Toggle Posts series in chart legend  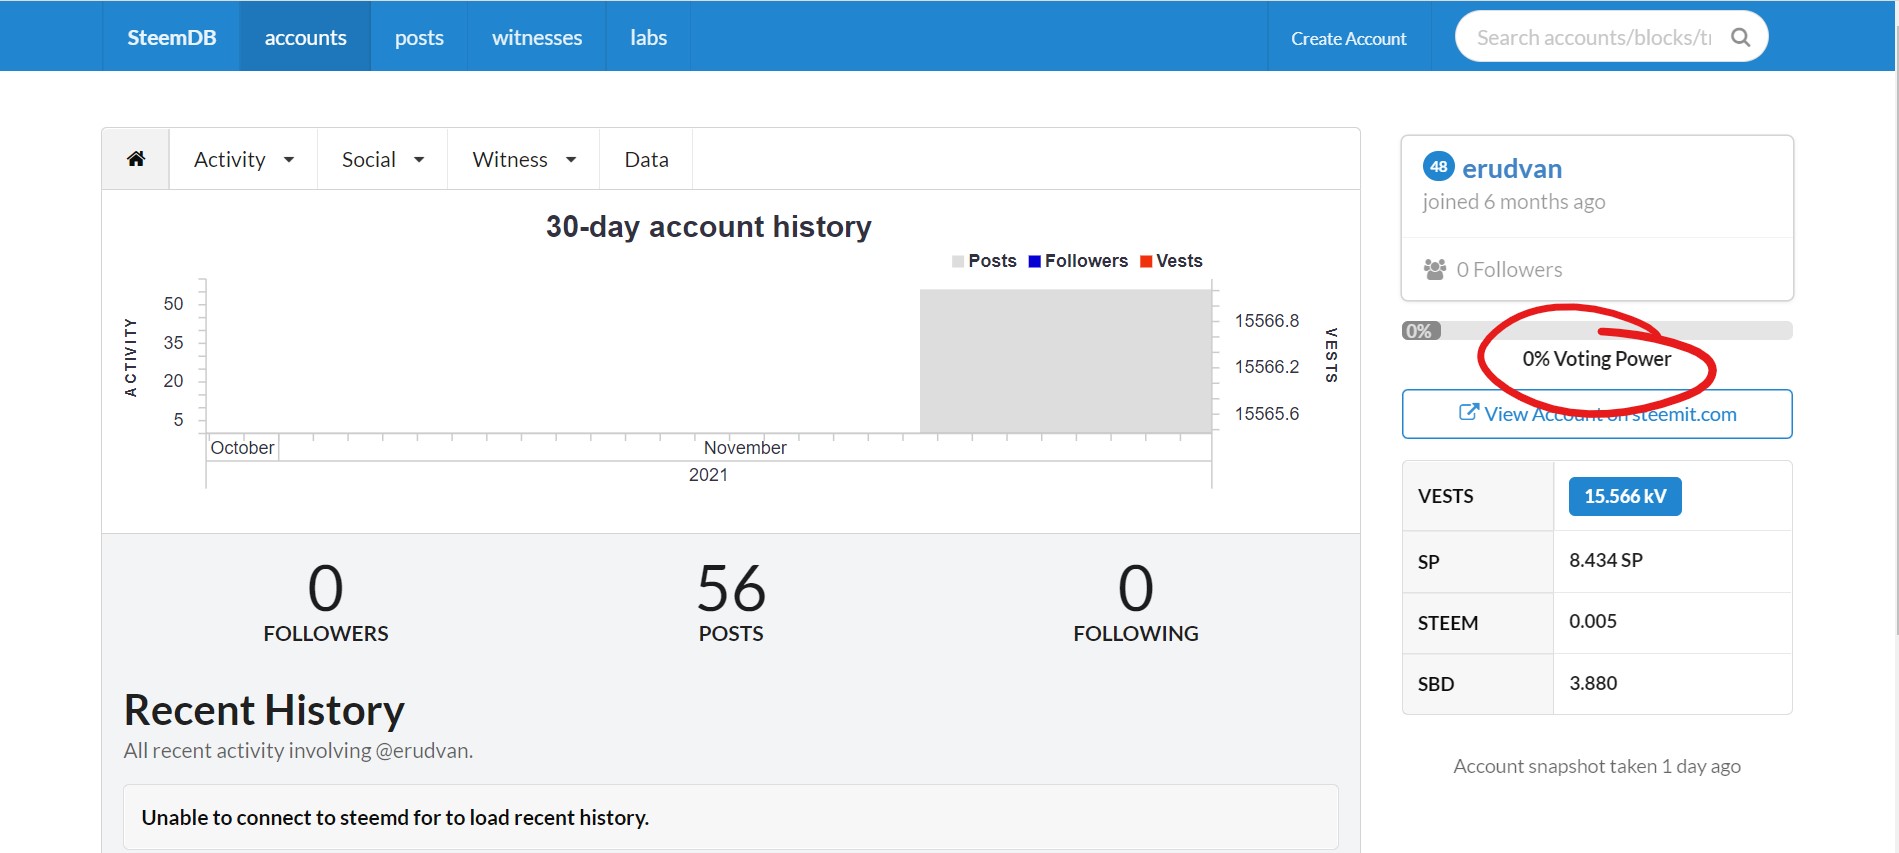tap(984, 261)
